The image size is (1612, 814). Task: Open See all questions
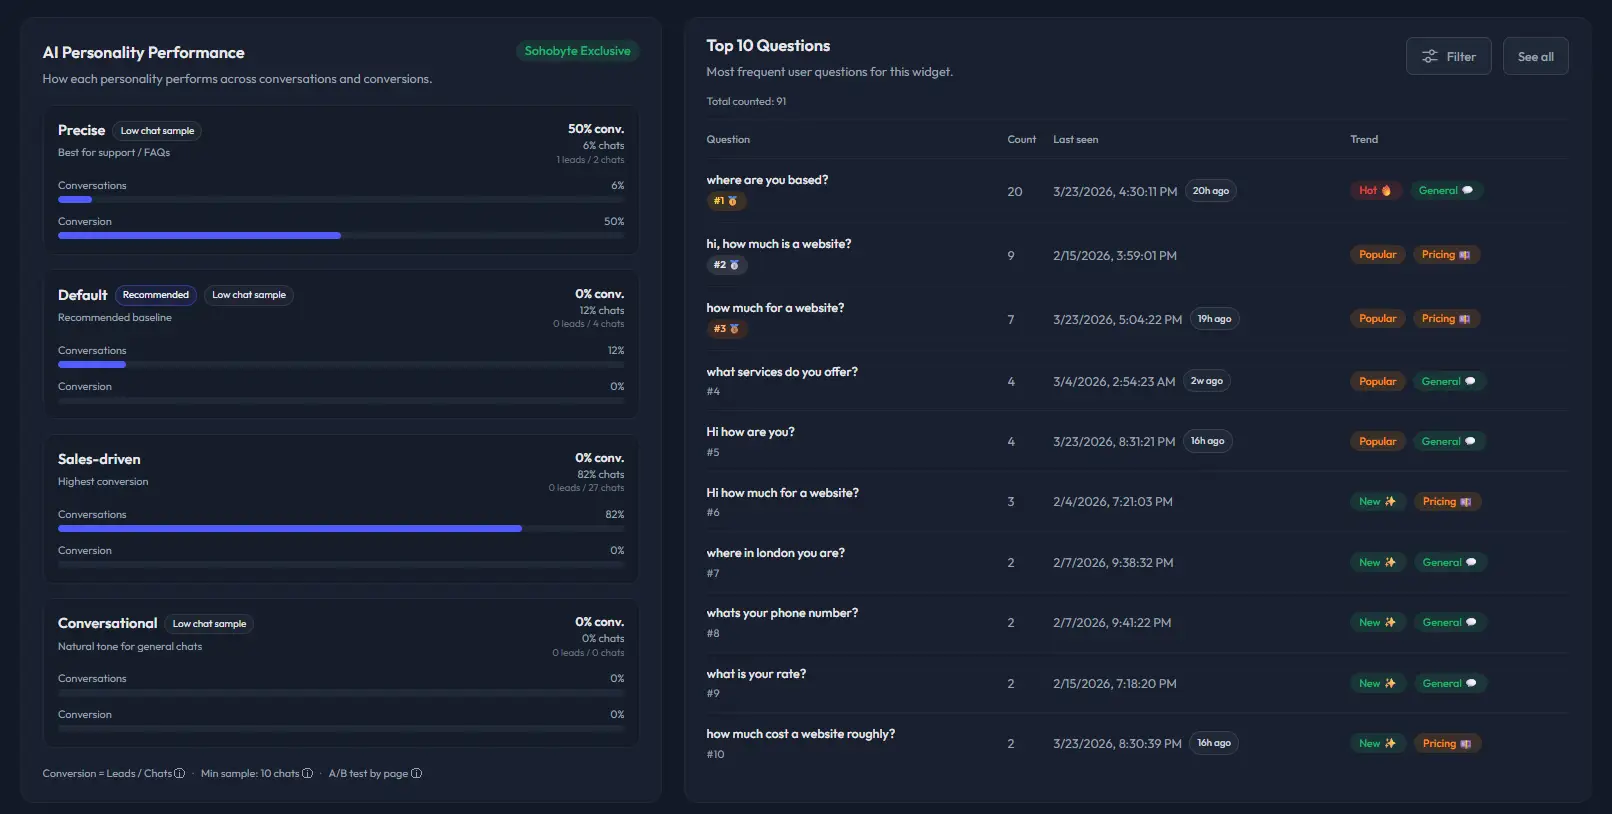(1535, 56)
